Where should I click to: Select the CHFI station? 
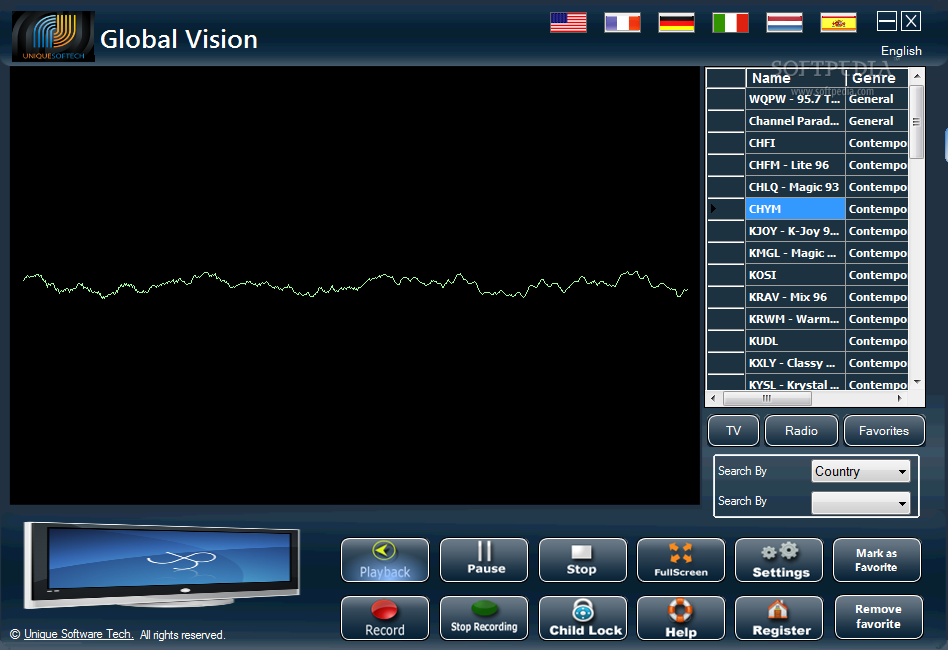[x=795, y=143]
